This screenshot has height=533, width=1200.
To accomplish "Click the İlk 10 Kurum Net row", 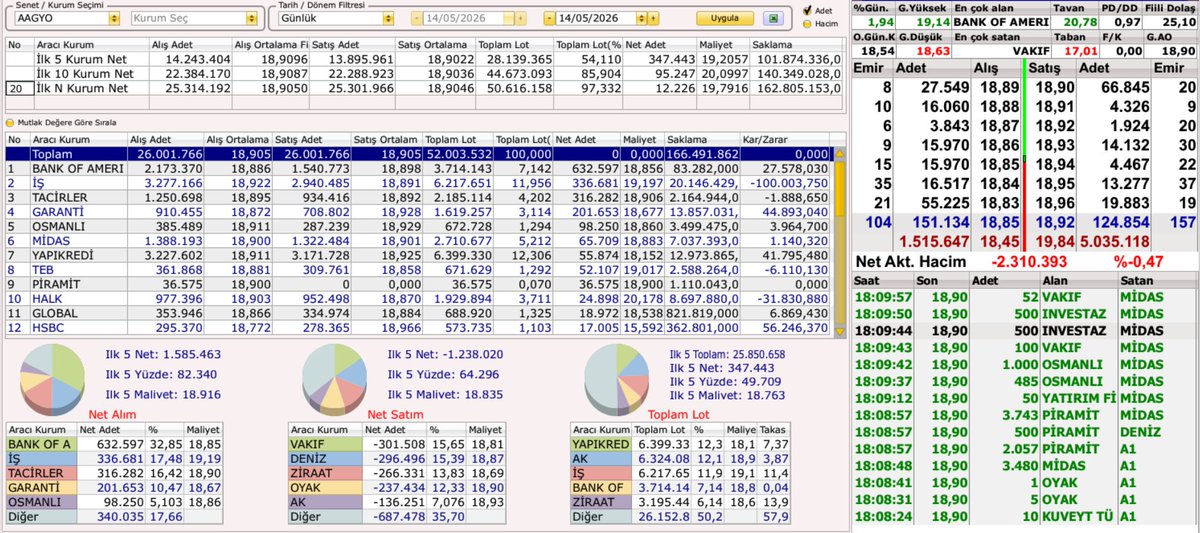I will click(x=424, y=73).
